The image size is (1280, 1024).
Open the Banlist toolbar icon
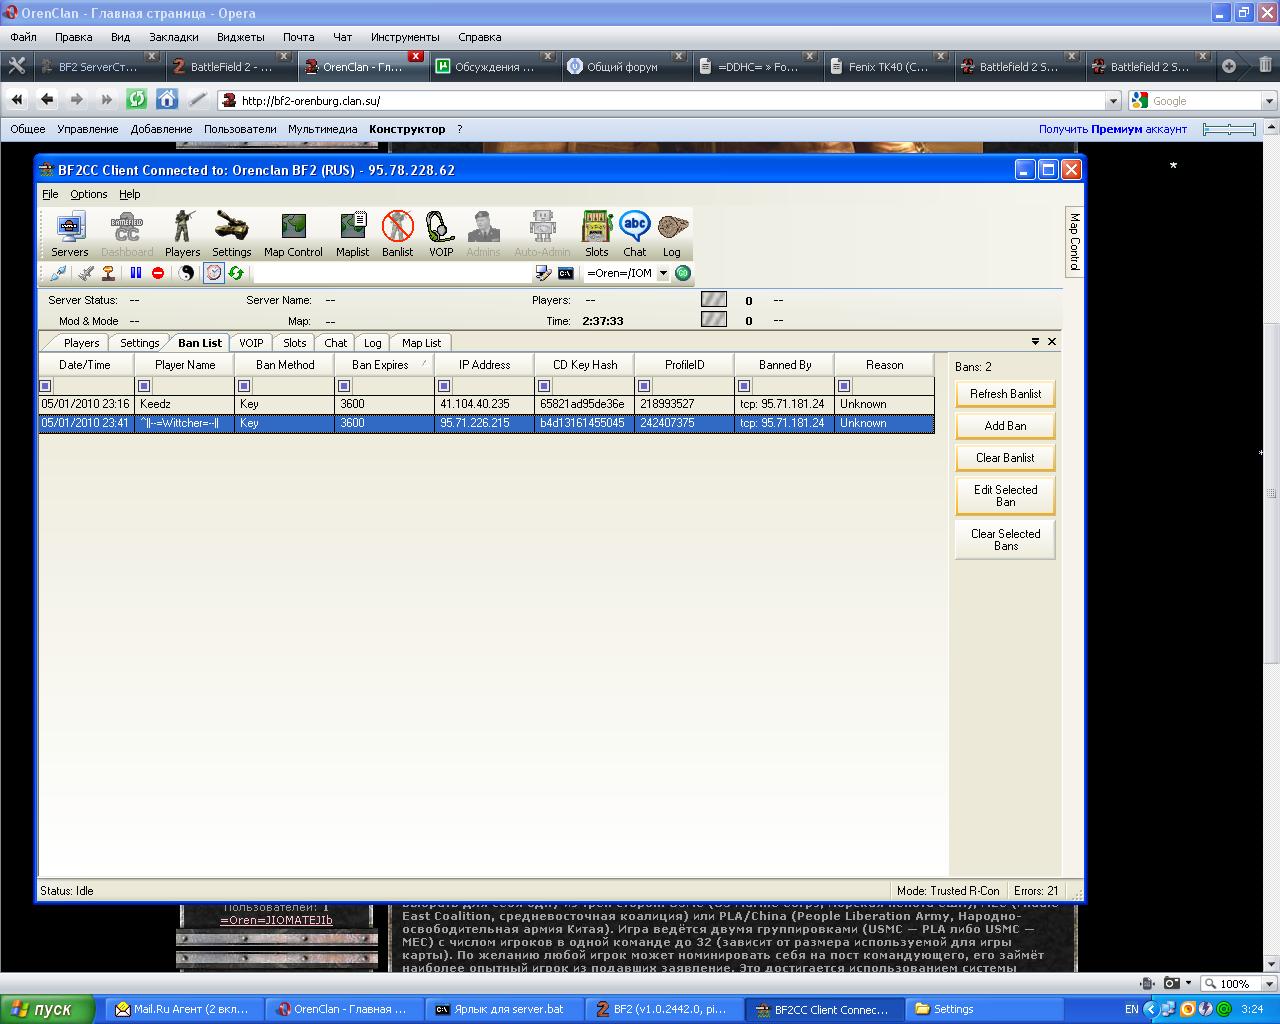point(397,235)
